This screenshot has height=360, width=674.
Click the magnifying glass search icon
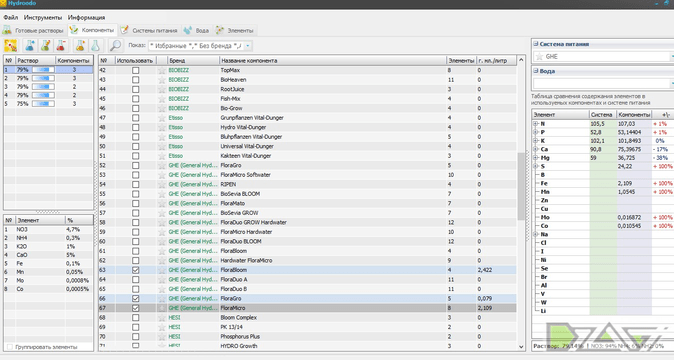[115, 45]
